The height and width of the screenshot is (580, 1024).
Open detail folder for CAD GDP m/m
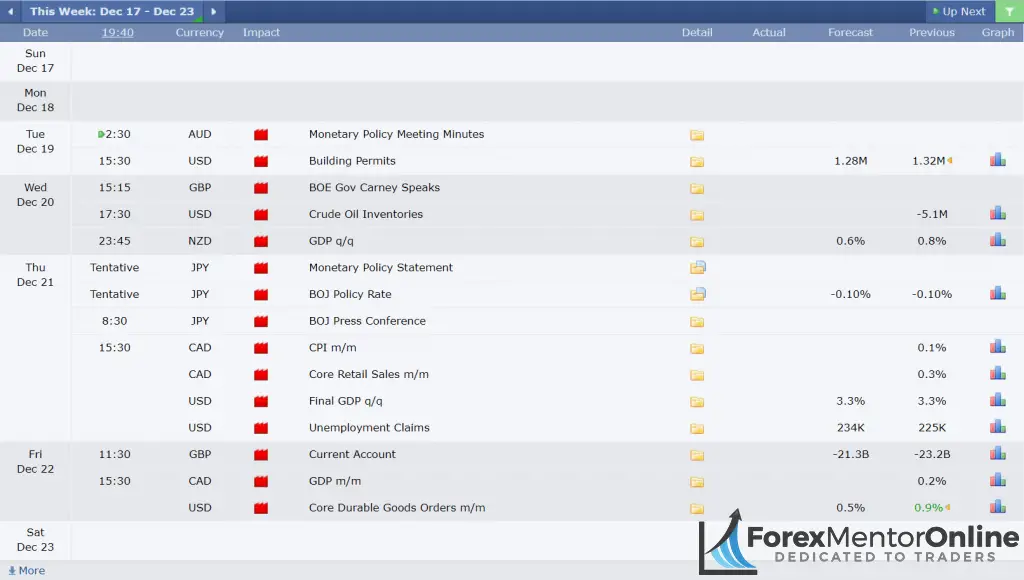pos(697,482)
